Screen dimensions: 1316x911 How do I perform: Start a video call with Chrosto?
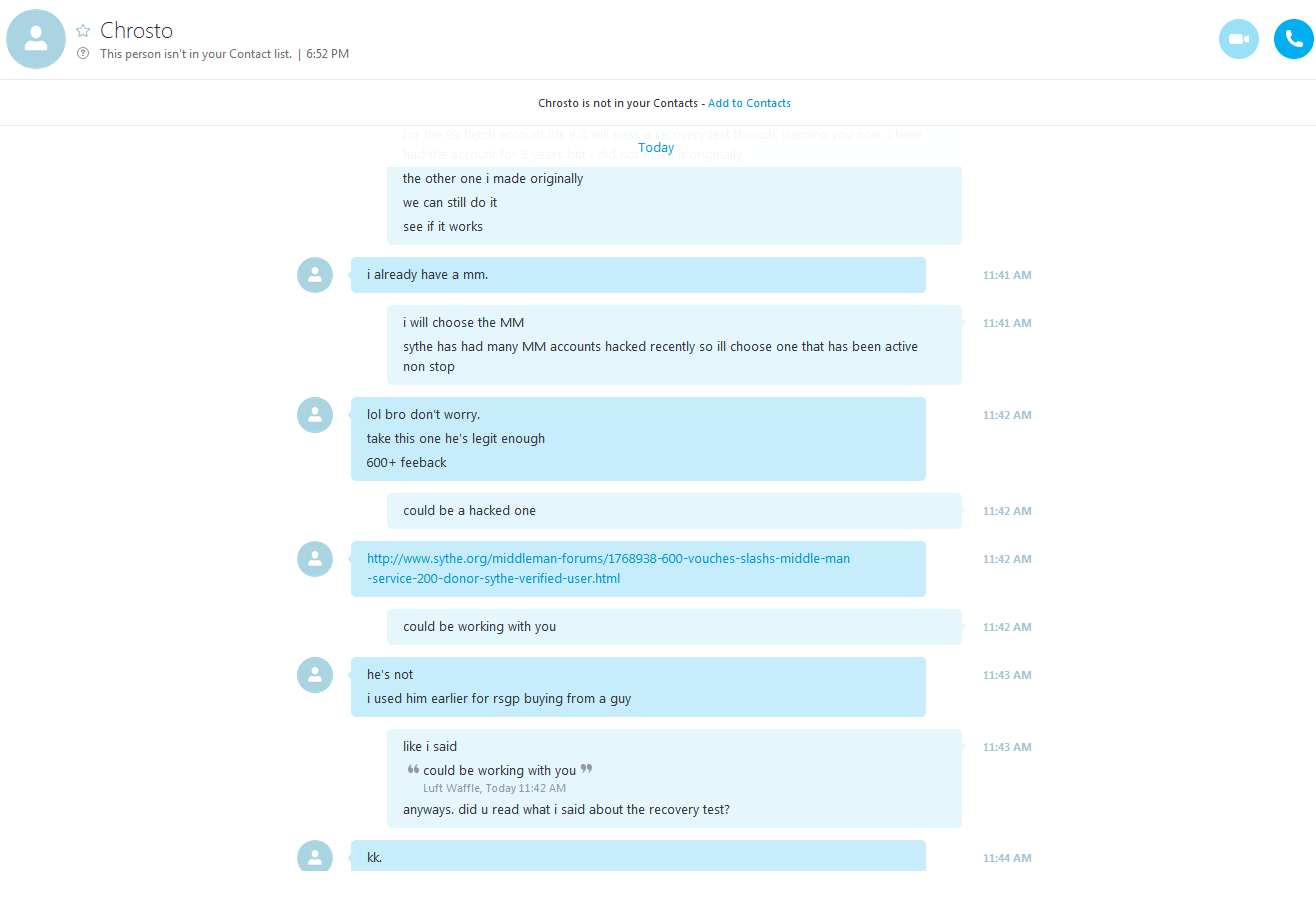(1239, 39)
